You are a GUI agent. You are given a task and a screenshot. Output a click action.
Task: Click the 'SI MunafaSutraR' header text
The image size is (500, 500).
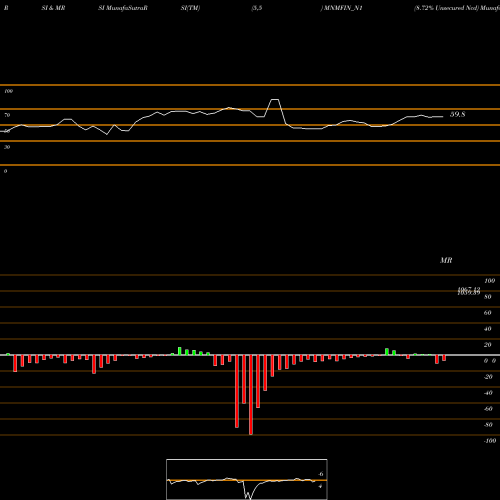tap(123, 8)
